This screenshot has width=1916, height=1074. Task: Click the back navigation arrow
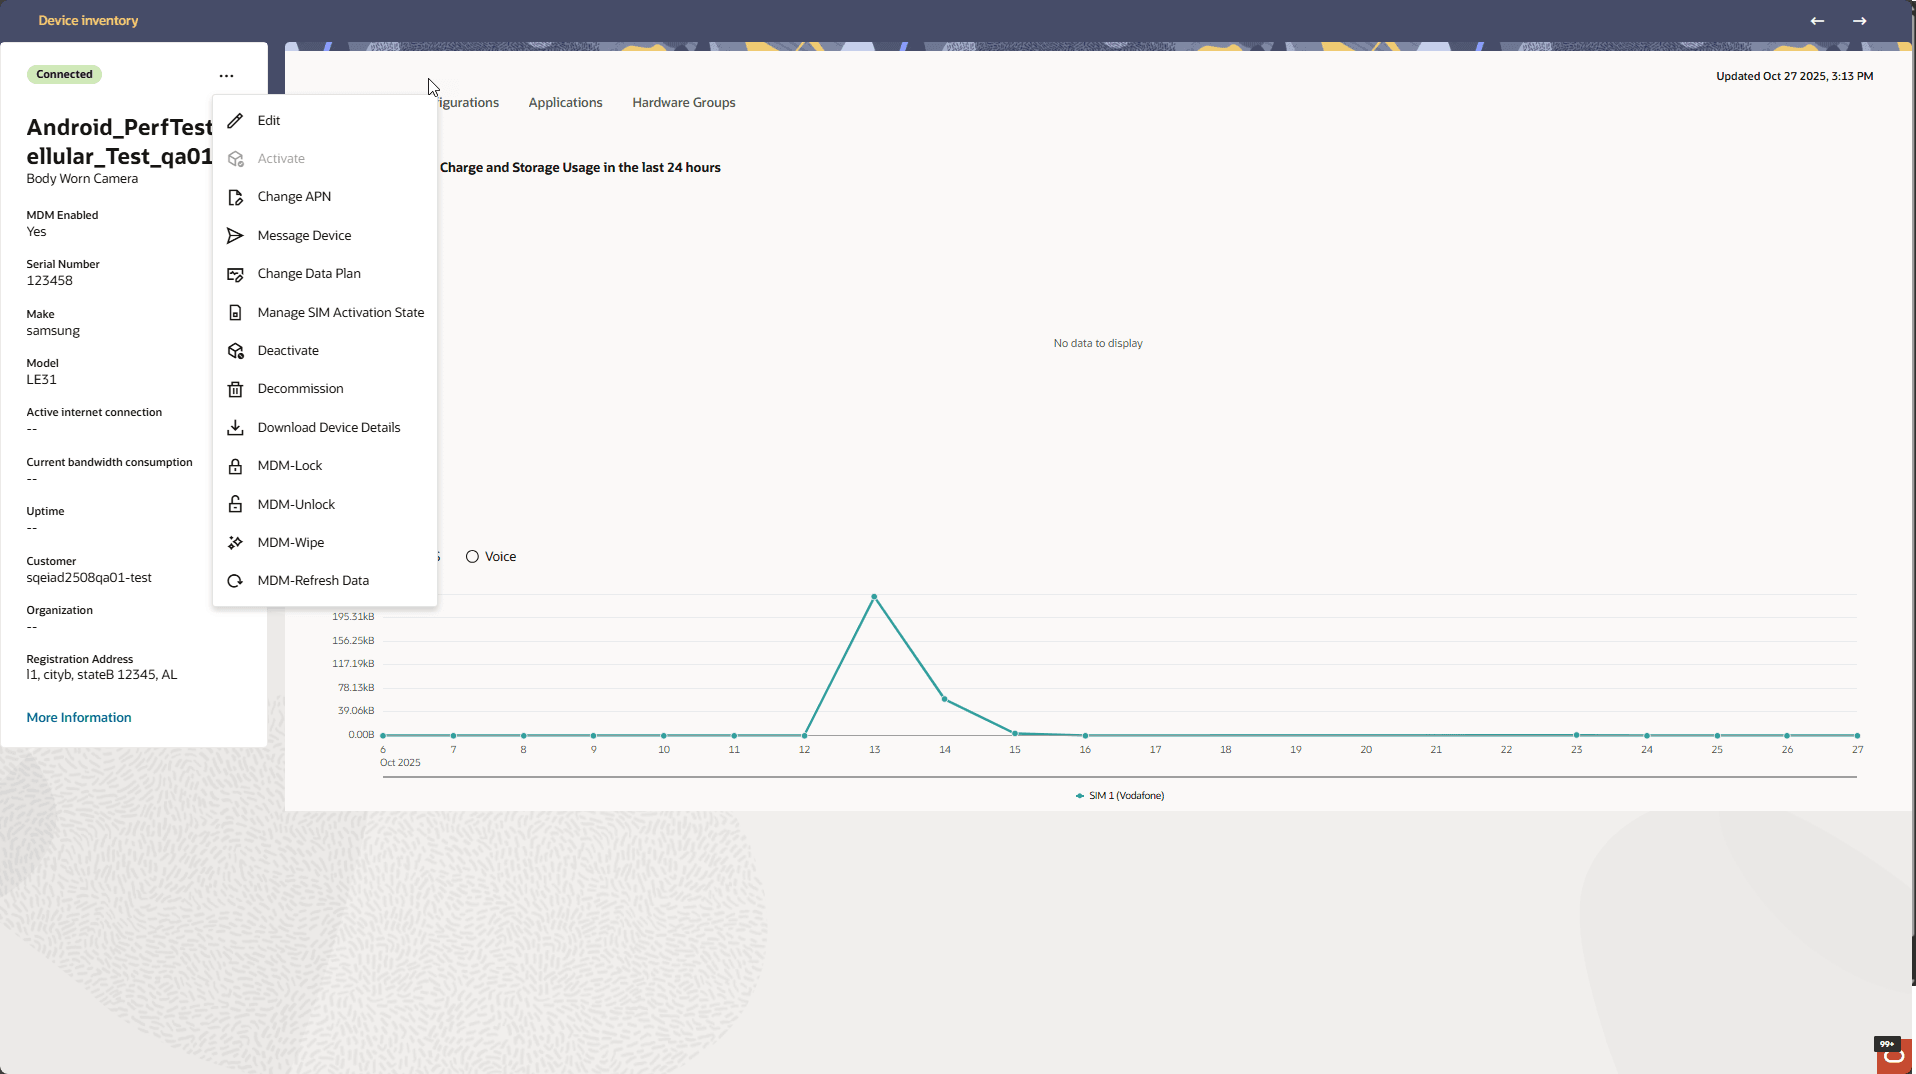1817,21
